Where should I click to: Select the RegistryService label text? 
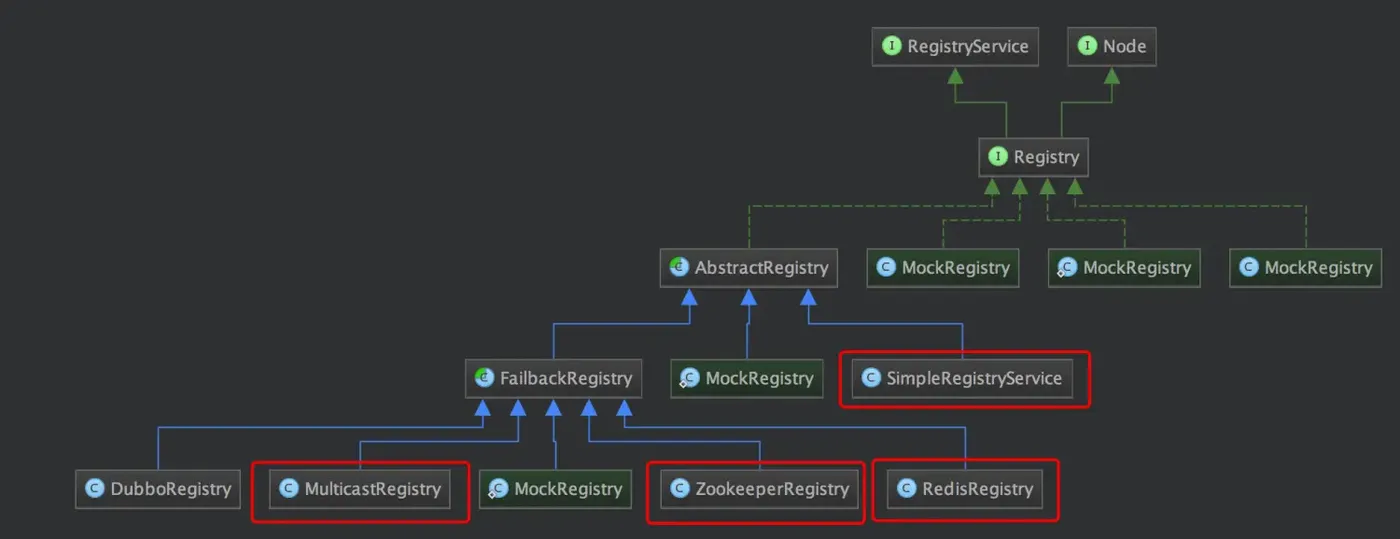point(968,46)
